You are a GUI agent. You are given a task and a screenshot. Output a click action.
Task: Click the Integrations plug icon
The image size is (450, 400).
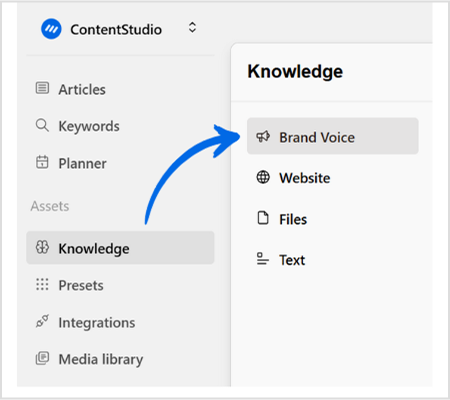(x=42, y=321)
